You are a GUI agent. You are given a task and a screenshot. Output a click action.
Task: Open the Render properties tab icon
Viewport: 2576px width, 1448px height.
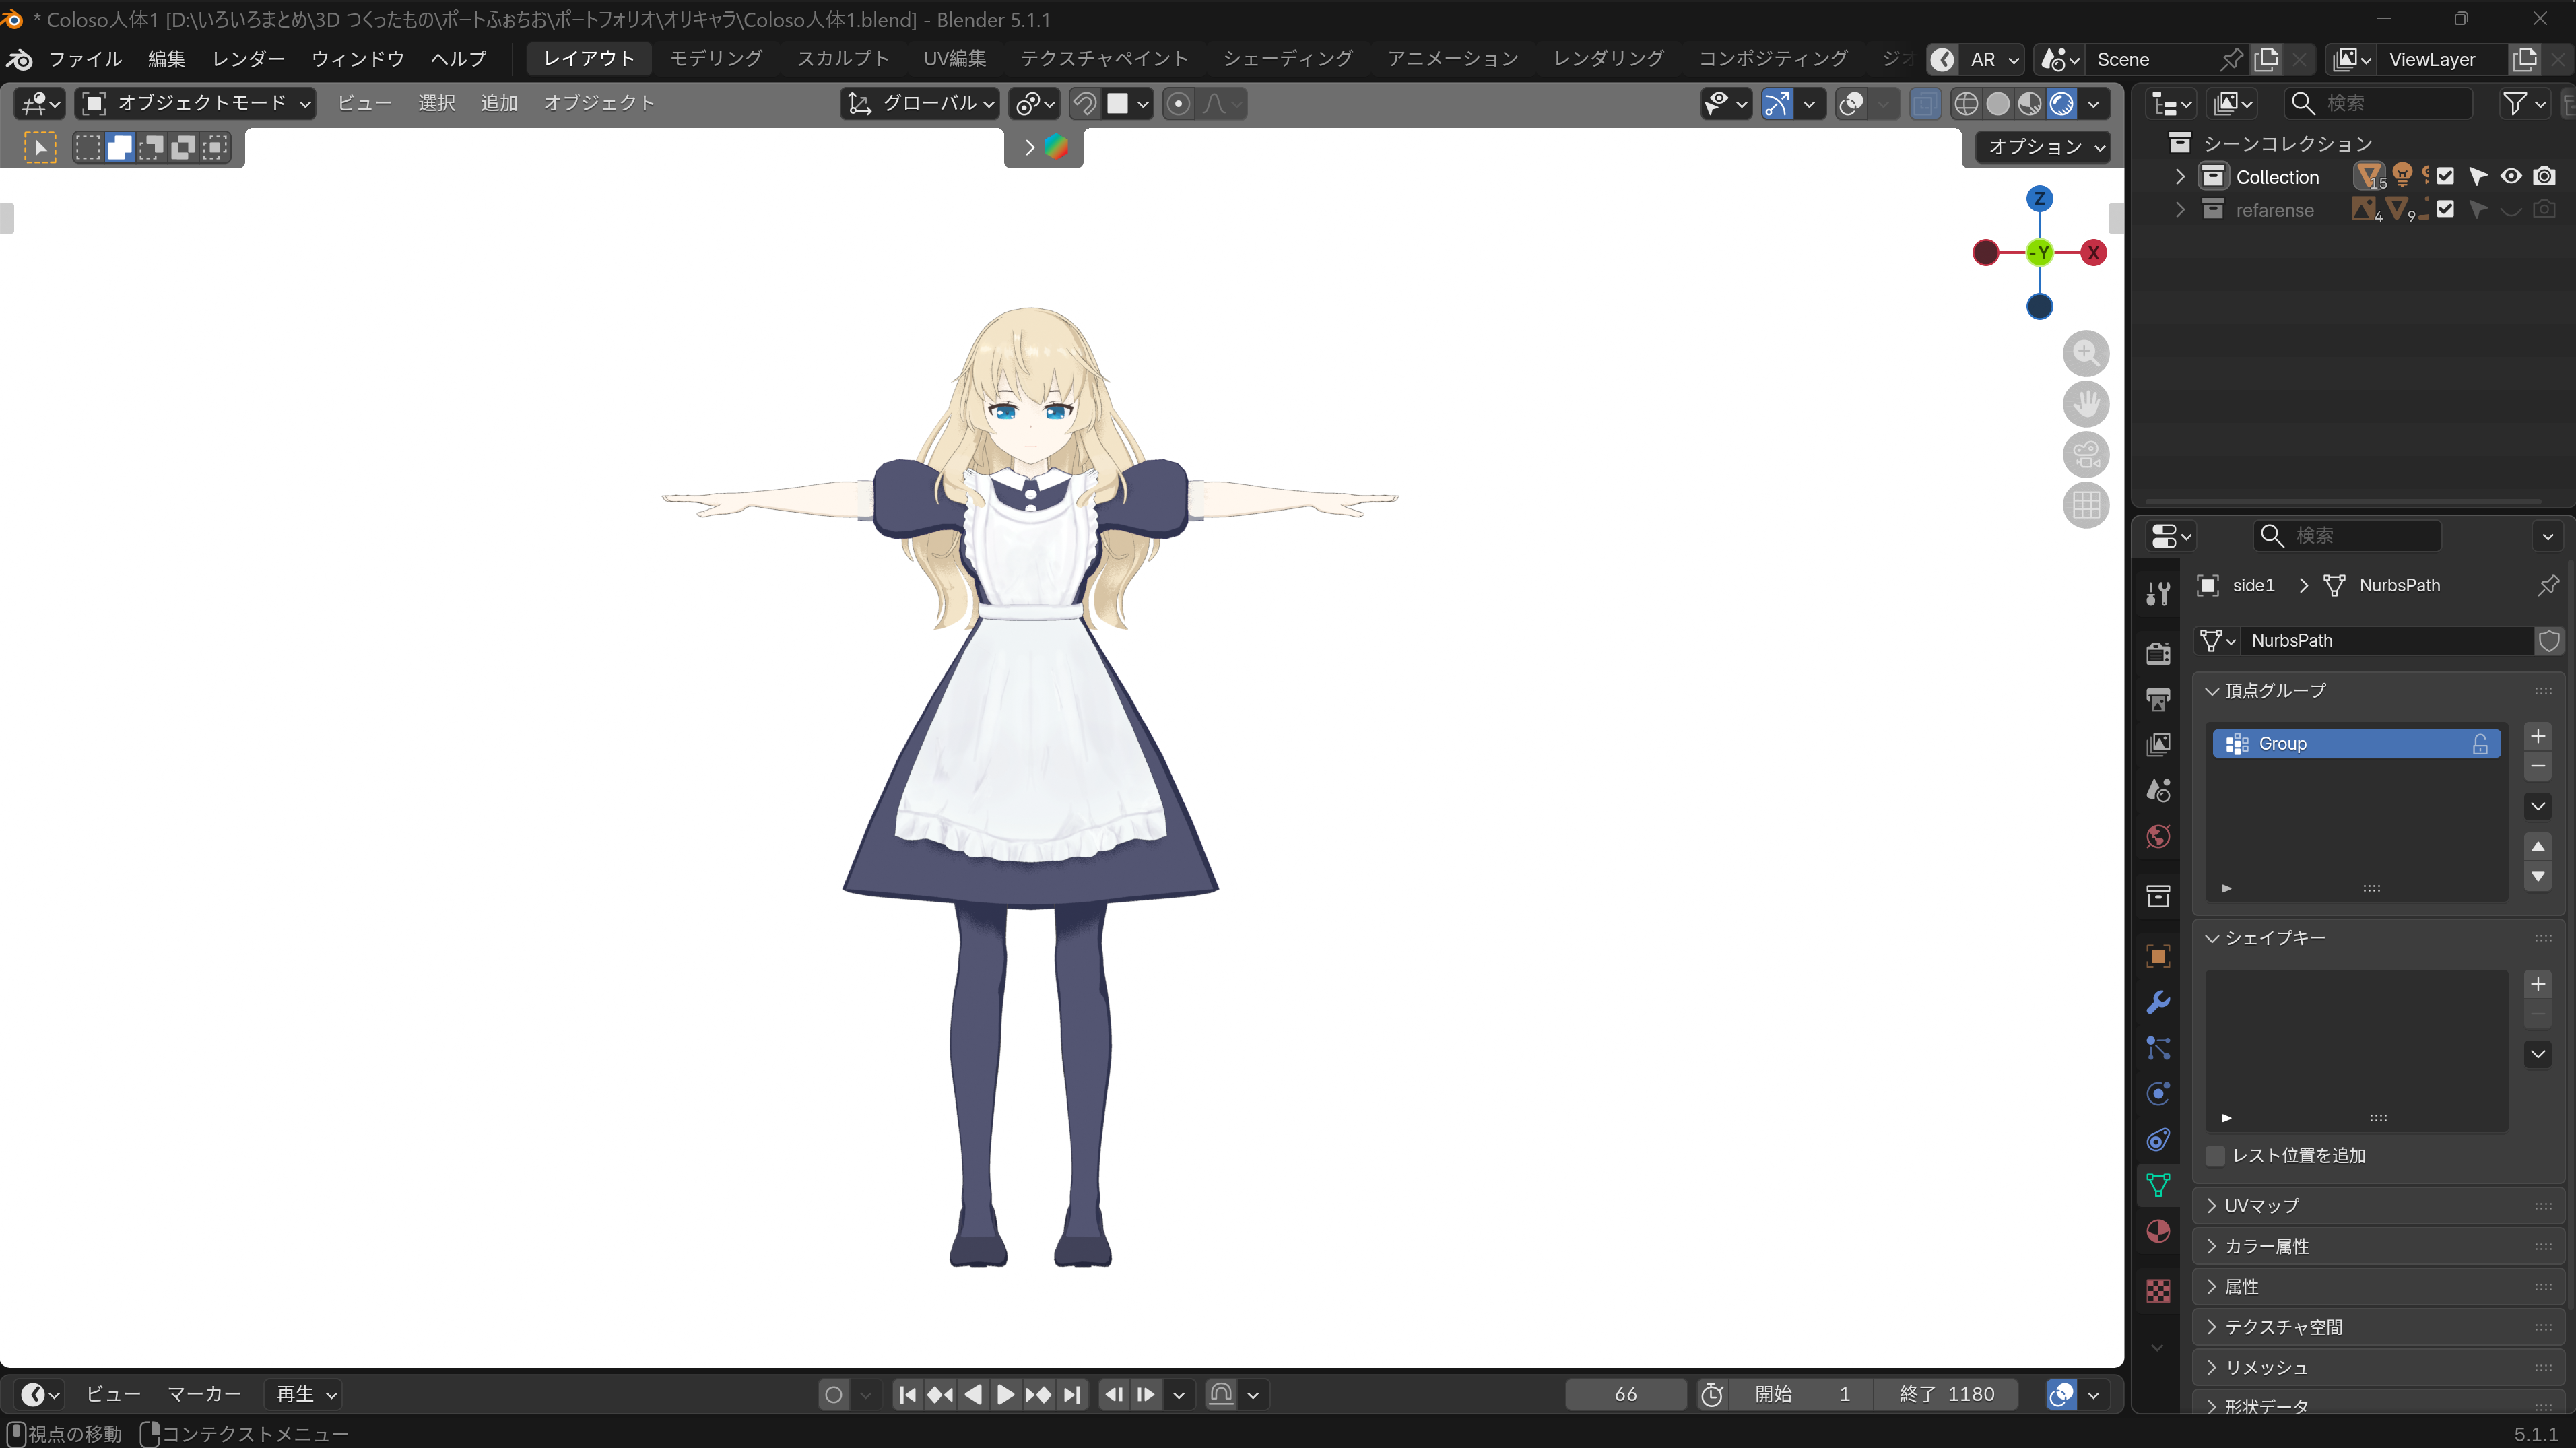pyautogui.click(x=2158, y=653)
